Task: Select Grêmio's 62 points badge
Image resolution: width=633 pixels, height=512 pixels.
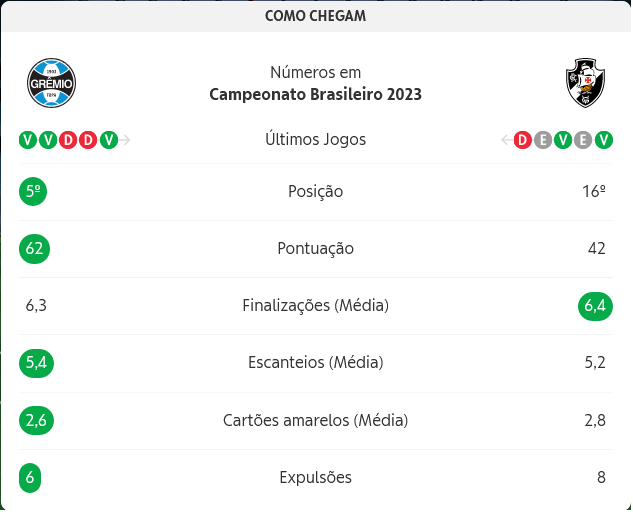Action: click(35, 248)
